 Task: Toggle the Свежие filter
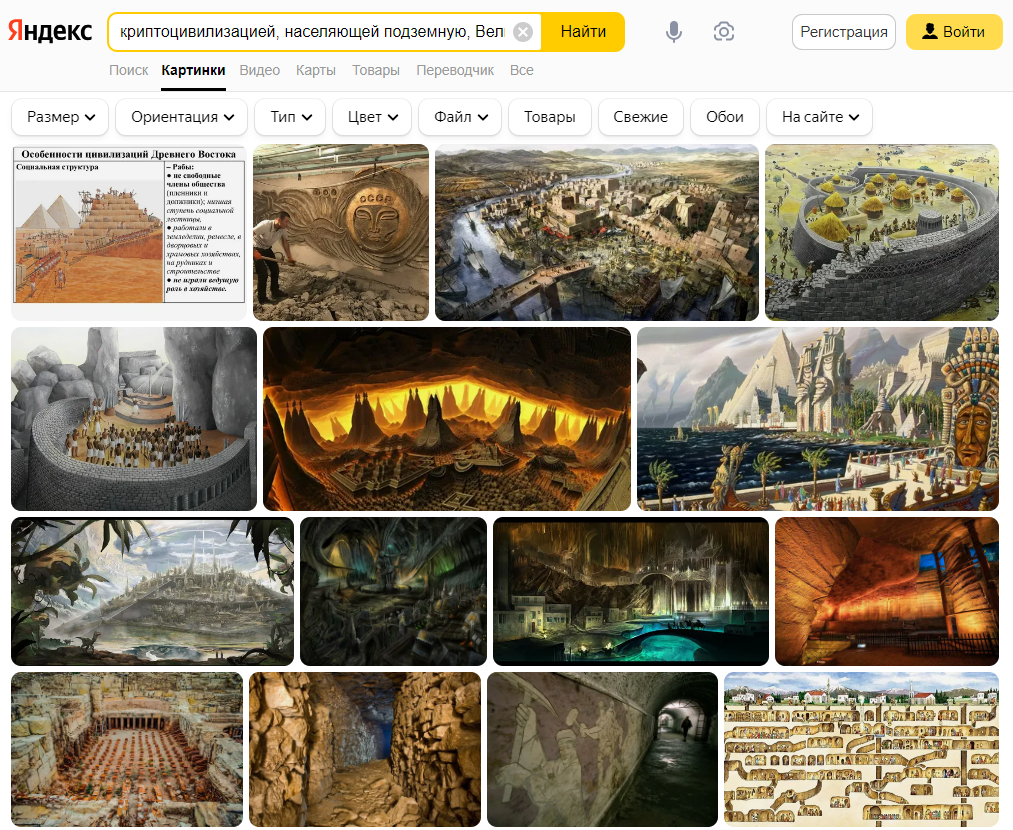(640, 117)
